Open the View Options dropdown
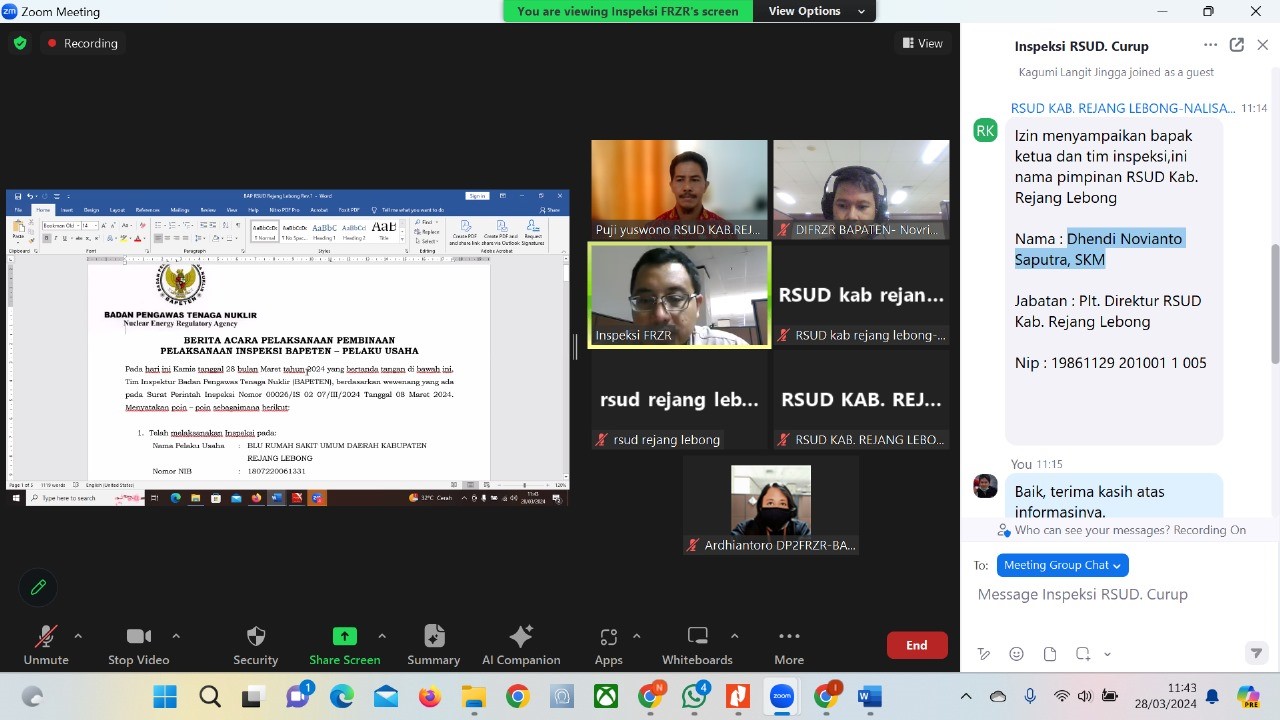 [x=816, y=11]
